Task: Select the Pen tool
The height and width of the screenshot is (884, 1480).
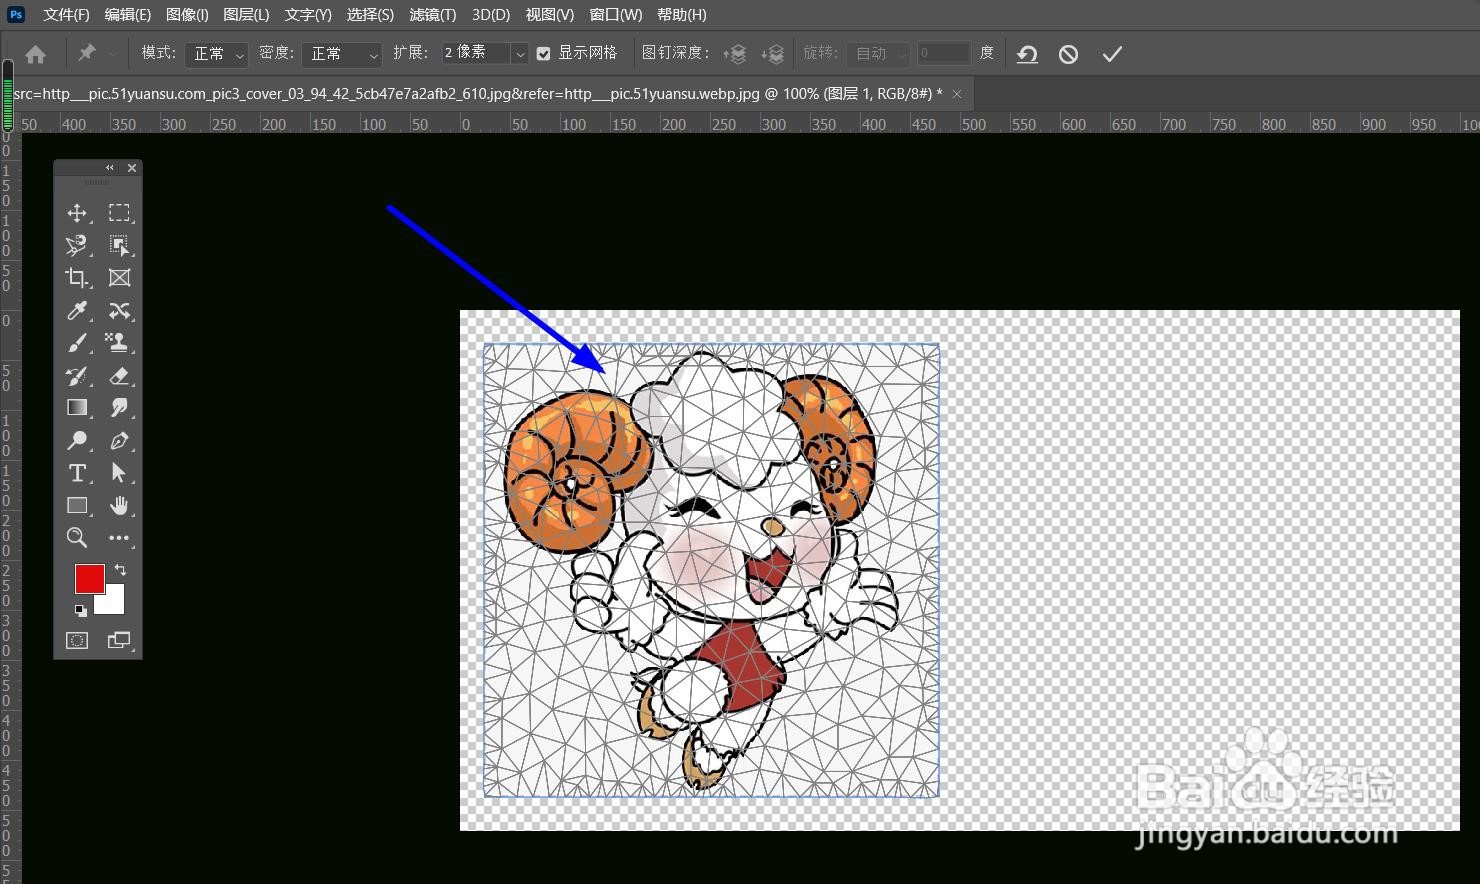Action: pos(119,441)
